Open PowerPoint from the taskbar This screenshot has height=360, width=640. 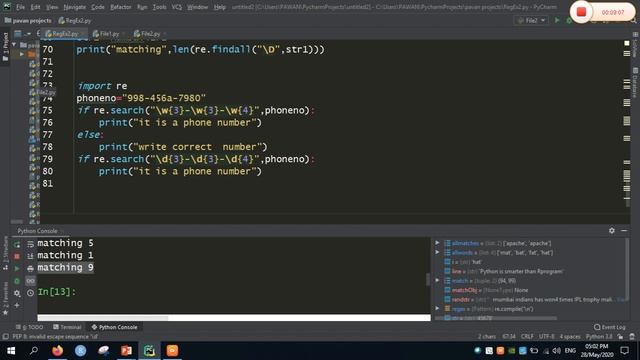click(126, 351)
